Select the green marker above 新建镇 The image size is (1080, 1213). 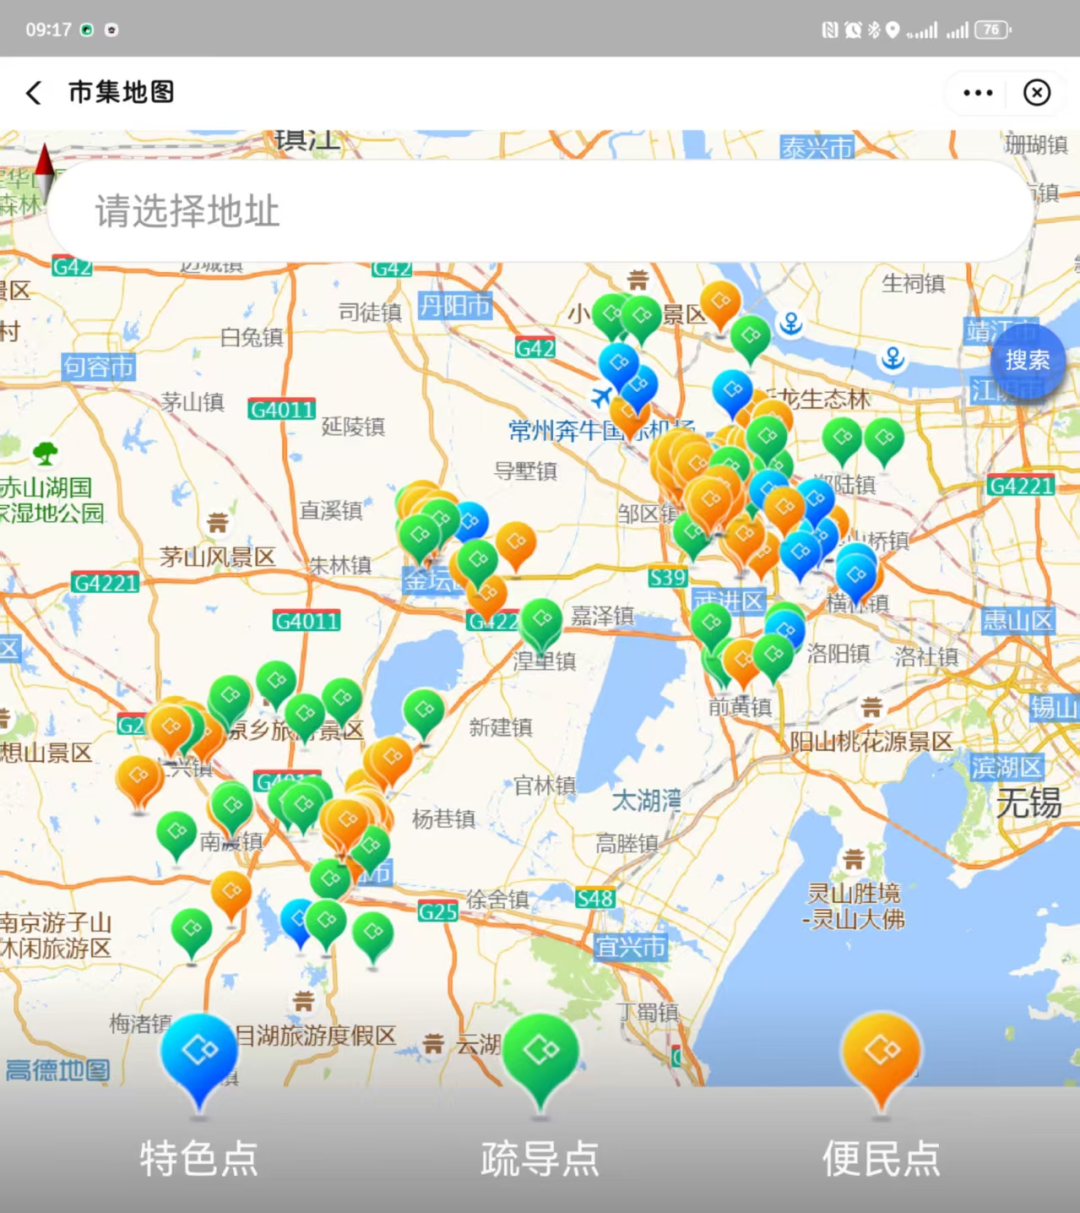click(423, 712)
